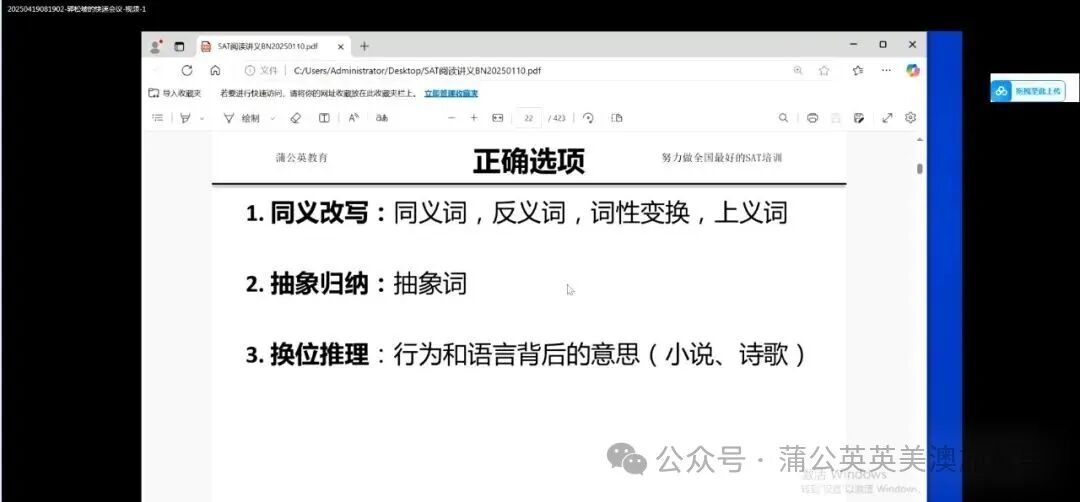This screenshot has height=502, width=1080.
Task: Click the PDF vertical scrollbar thumb
Action: tap(920, 169)
